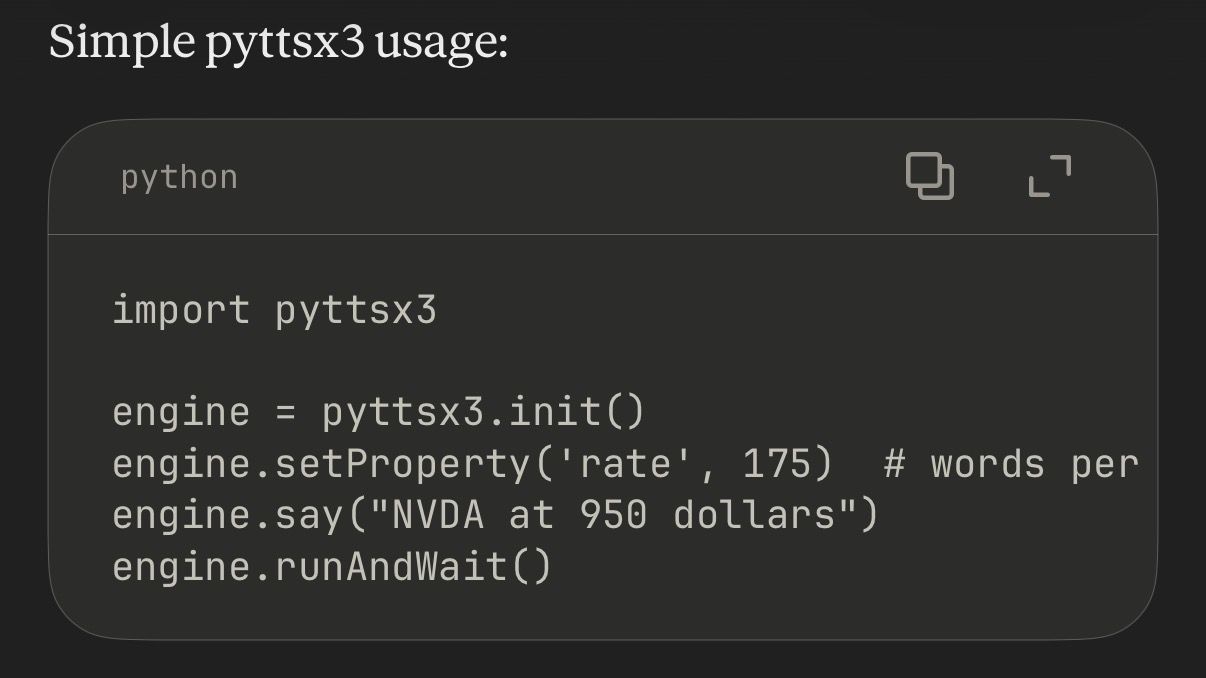Click the word 'NVDA' in the string
This screenshot has width=1206, height=678.
click(438, 516)
